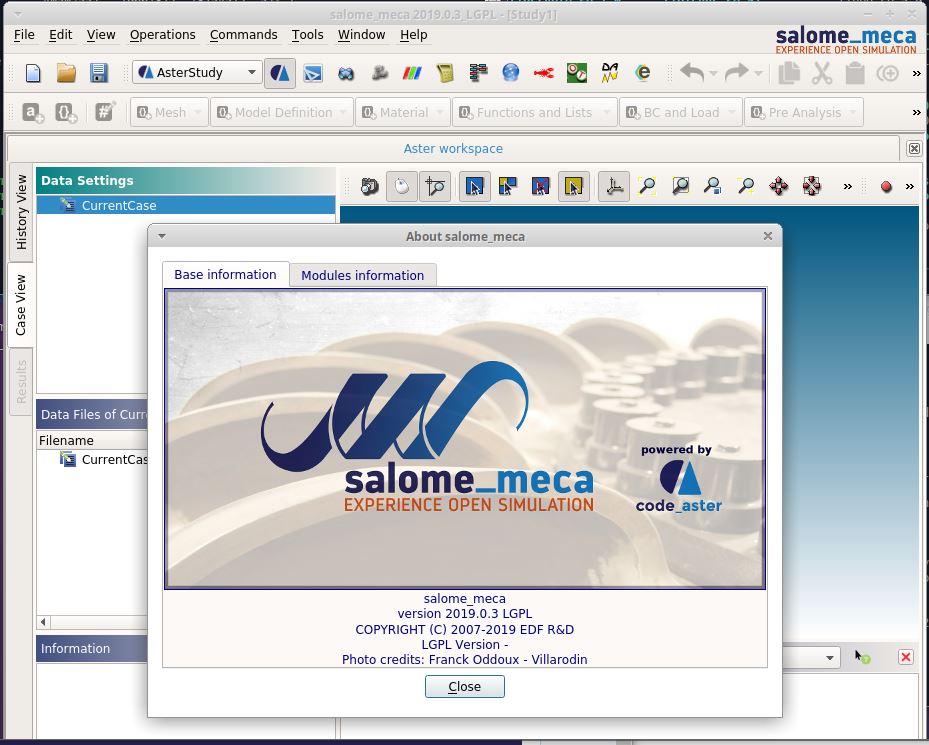Open a study with the folder icon
Image resolution: width=929 pixels, height=745 pixels.
pos(66,73)
